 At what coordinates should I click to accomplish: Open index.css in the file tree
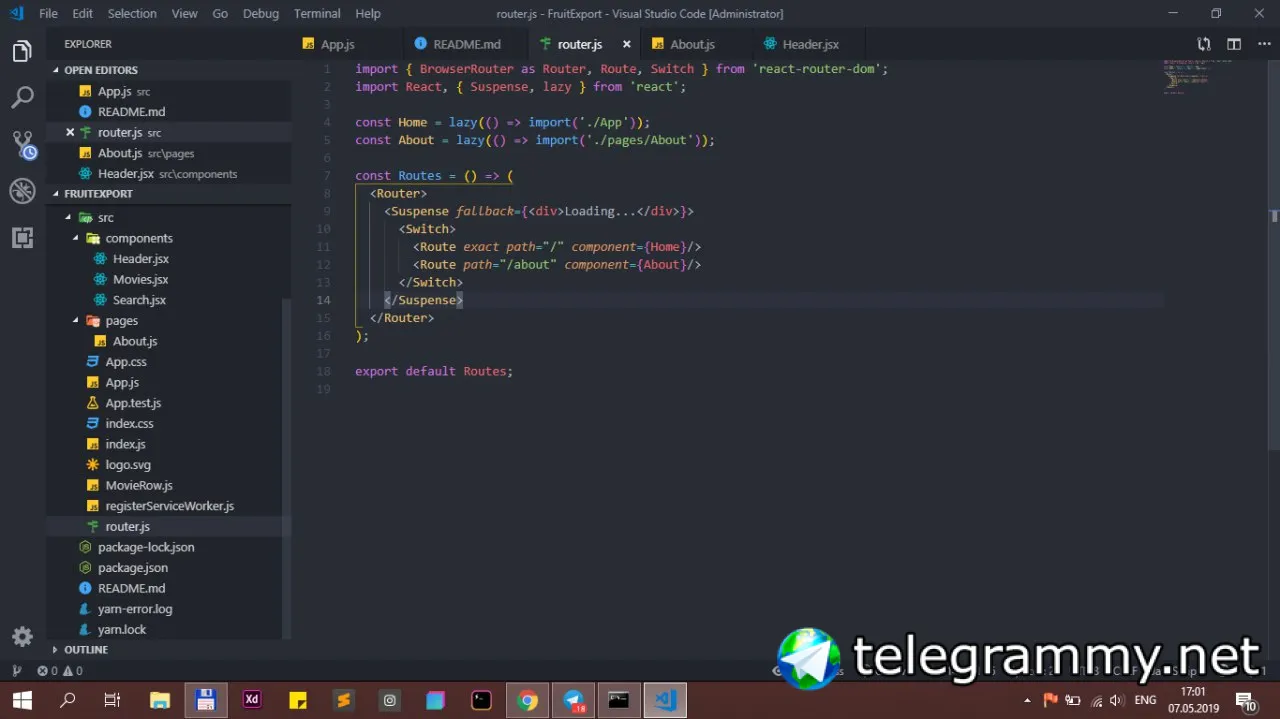click(x=129, y=423)
